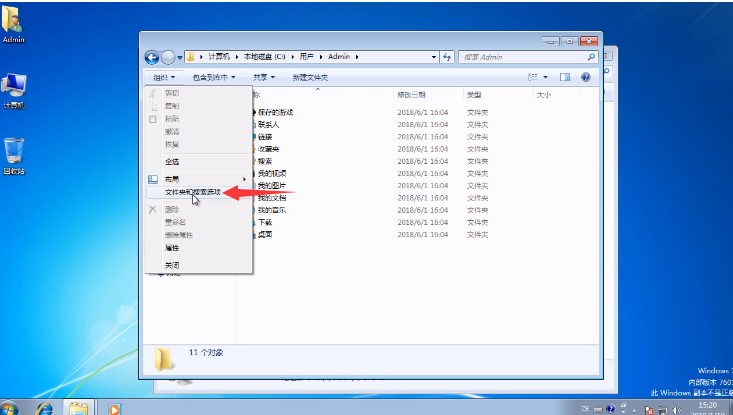Select the 收藏夹 folder
The image size is (733, 415).
point(268,149)
